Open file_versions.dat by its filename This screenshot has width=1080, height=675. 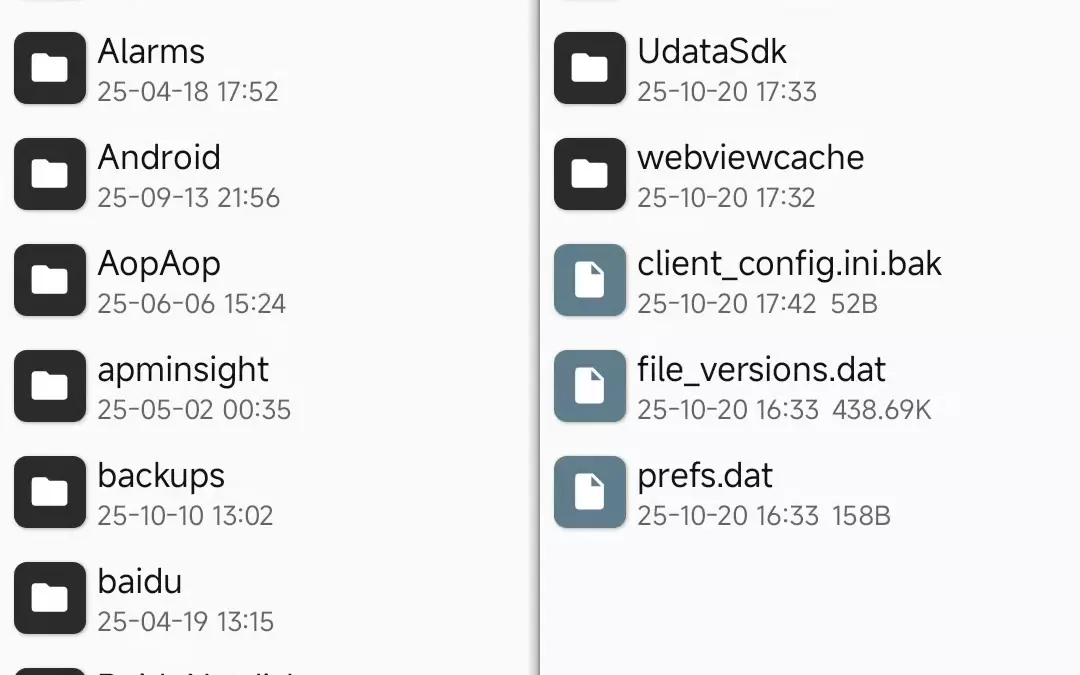tap(761, 370)
